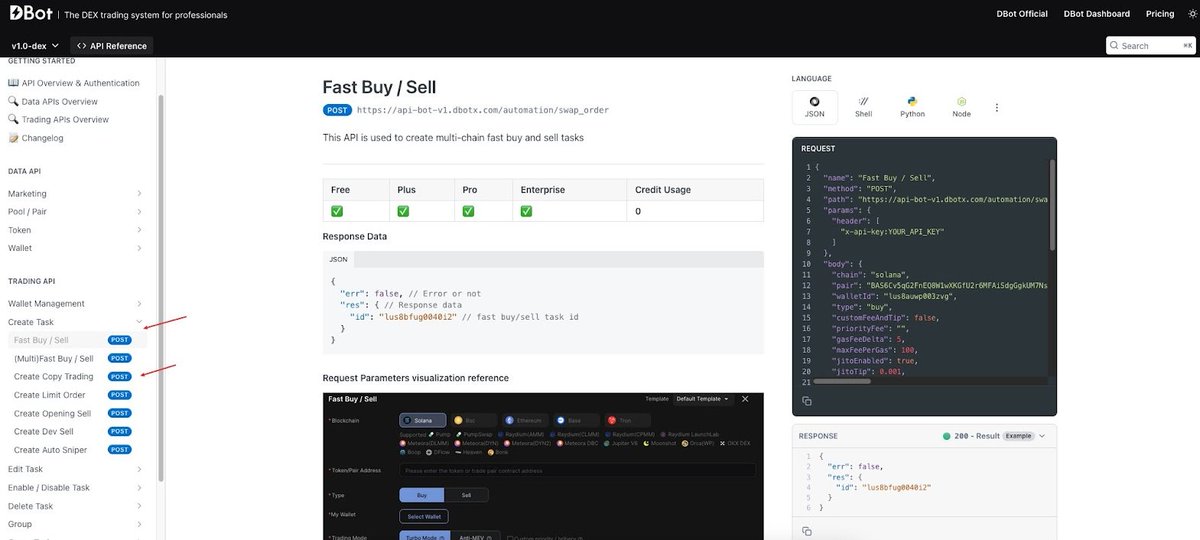Expand the Enable / Disable Task section
Image resolution: width=1200 pixels, height=540 pixels.
75,487
